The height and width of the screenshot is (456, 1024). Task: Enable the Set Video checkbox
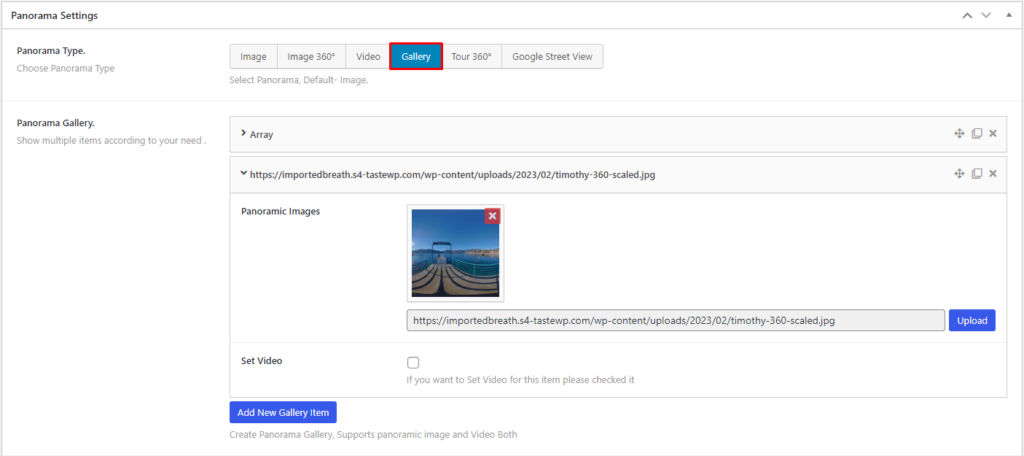(413, 363)
